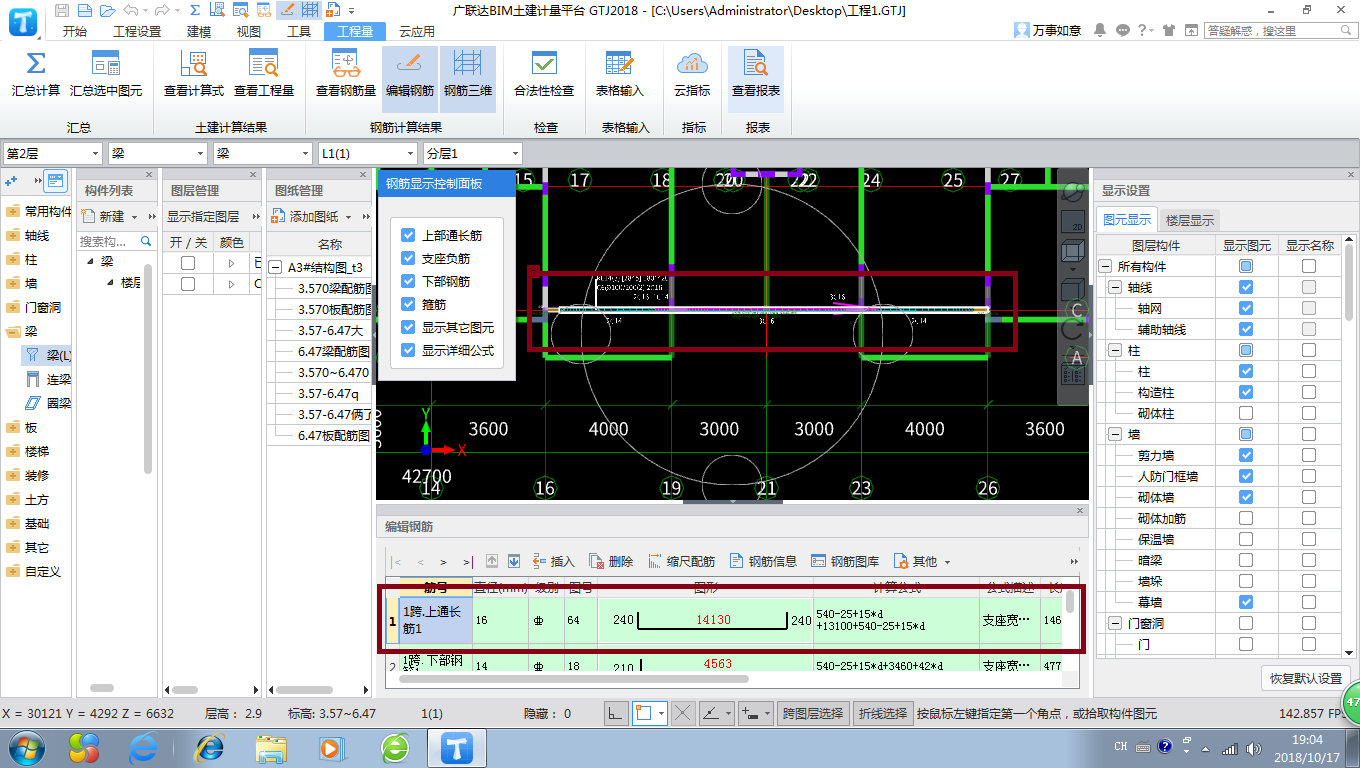Go to next rebar record (>)
The width and height of the screenshot is (1360, 768).
click(x=443, y=562)
